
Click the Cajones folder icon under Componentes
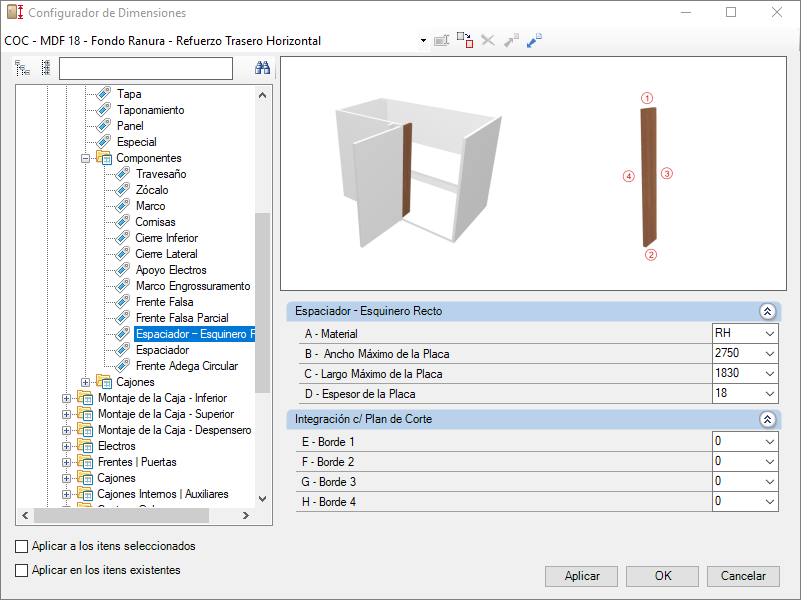click(x=104, y=381)
